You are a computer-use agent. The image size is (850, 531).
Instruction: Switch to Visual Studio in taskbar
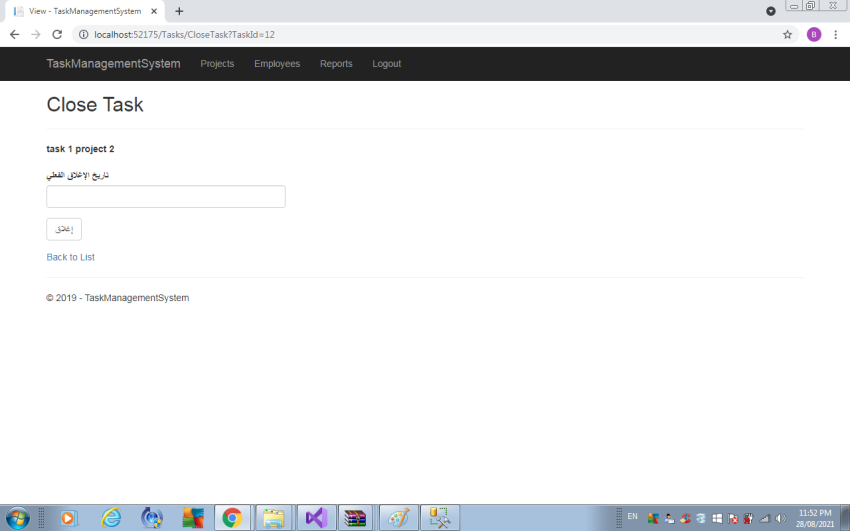[316, 518]
